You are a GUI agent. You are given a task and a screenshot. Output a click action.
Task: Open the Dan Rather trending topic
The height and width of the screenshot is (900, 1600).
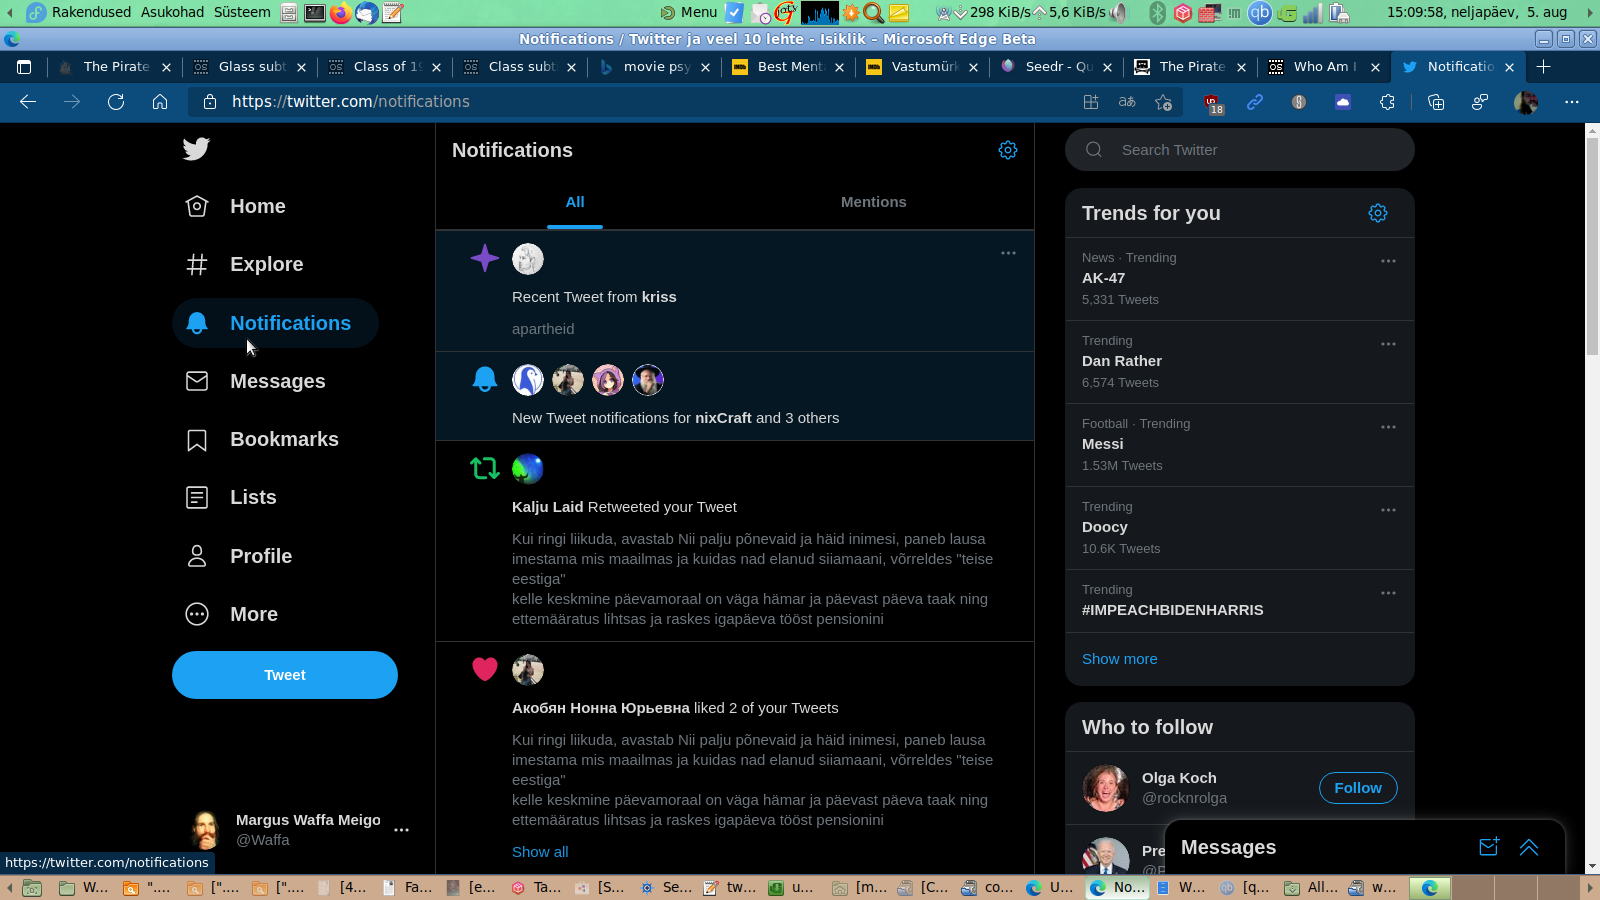coord(1240,362)
